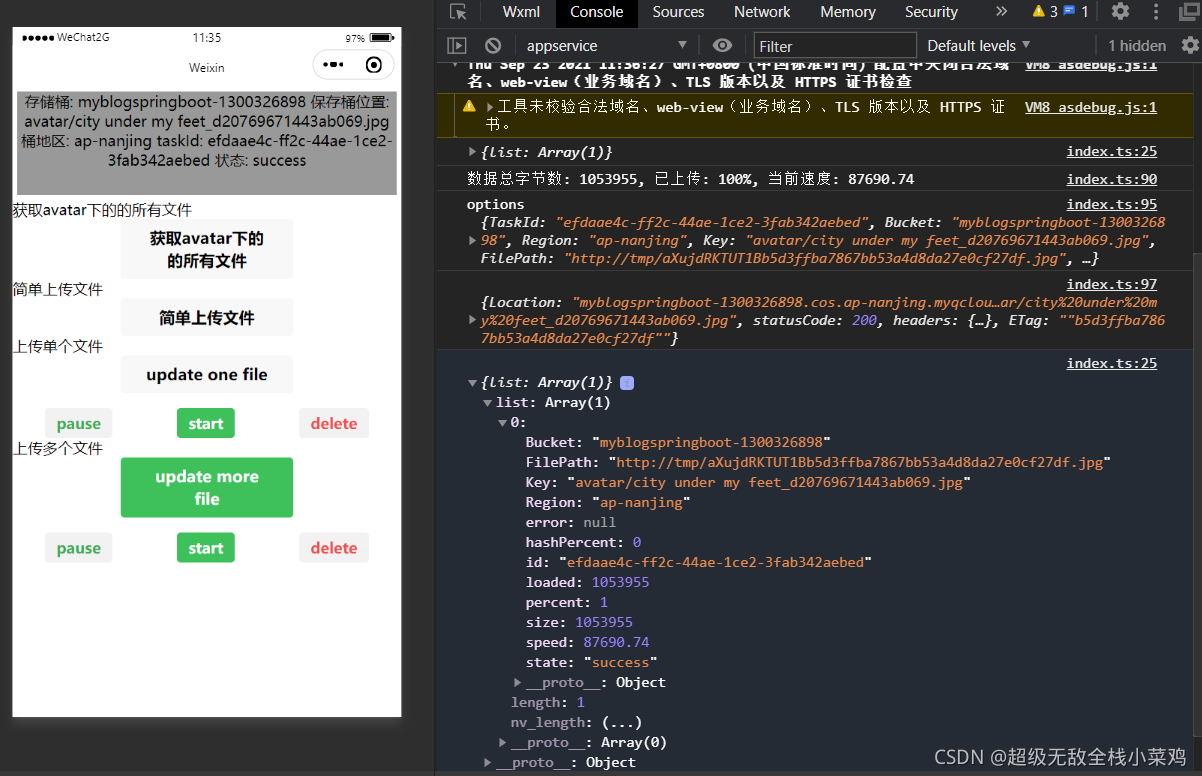Open the index.ts:90 source link
Viewport: 1202px width, 776px height.
tap(1112, 179)
